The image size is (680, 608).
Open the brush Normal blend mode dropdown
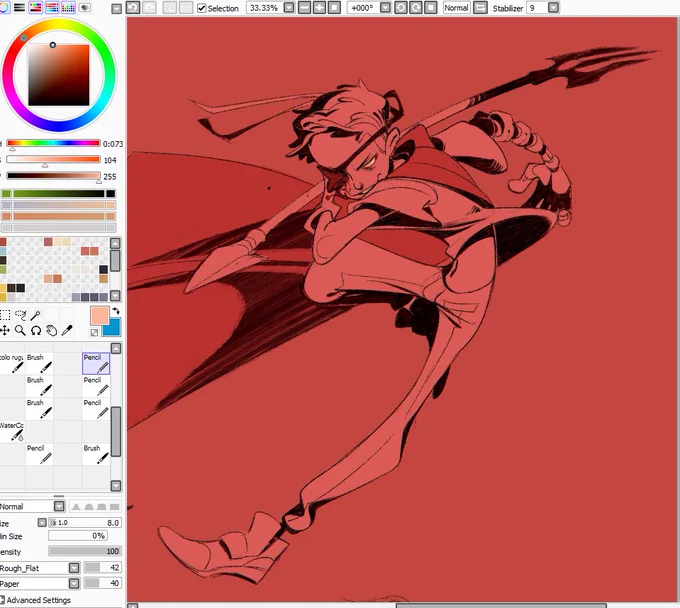click(x=59, y=506)
